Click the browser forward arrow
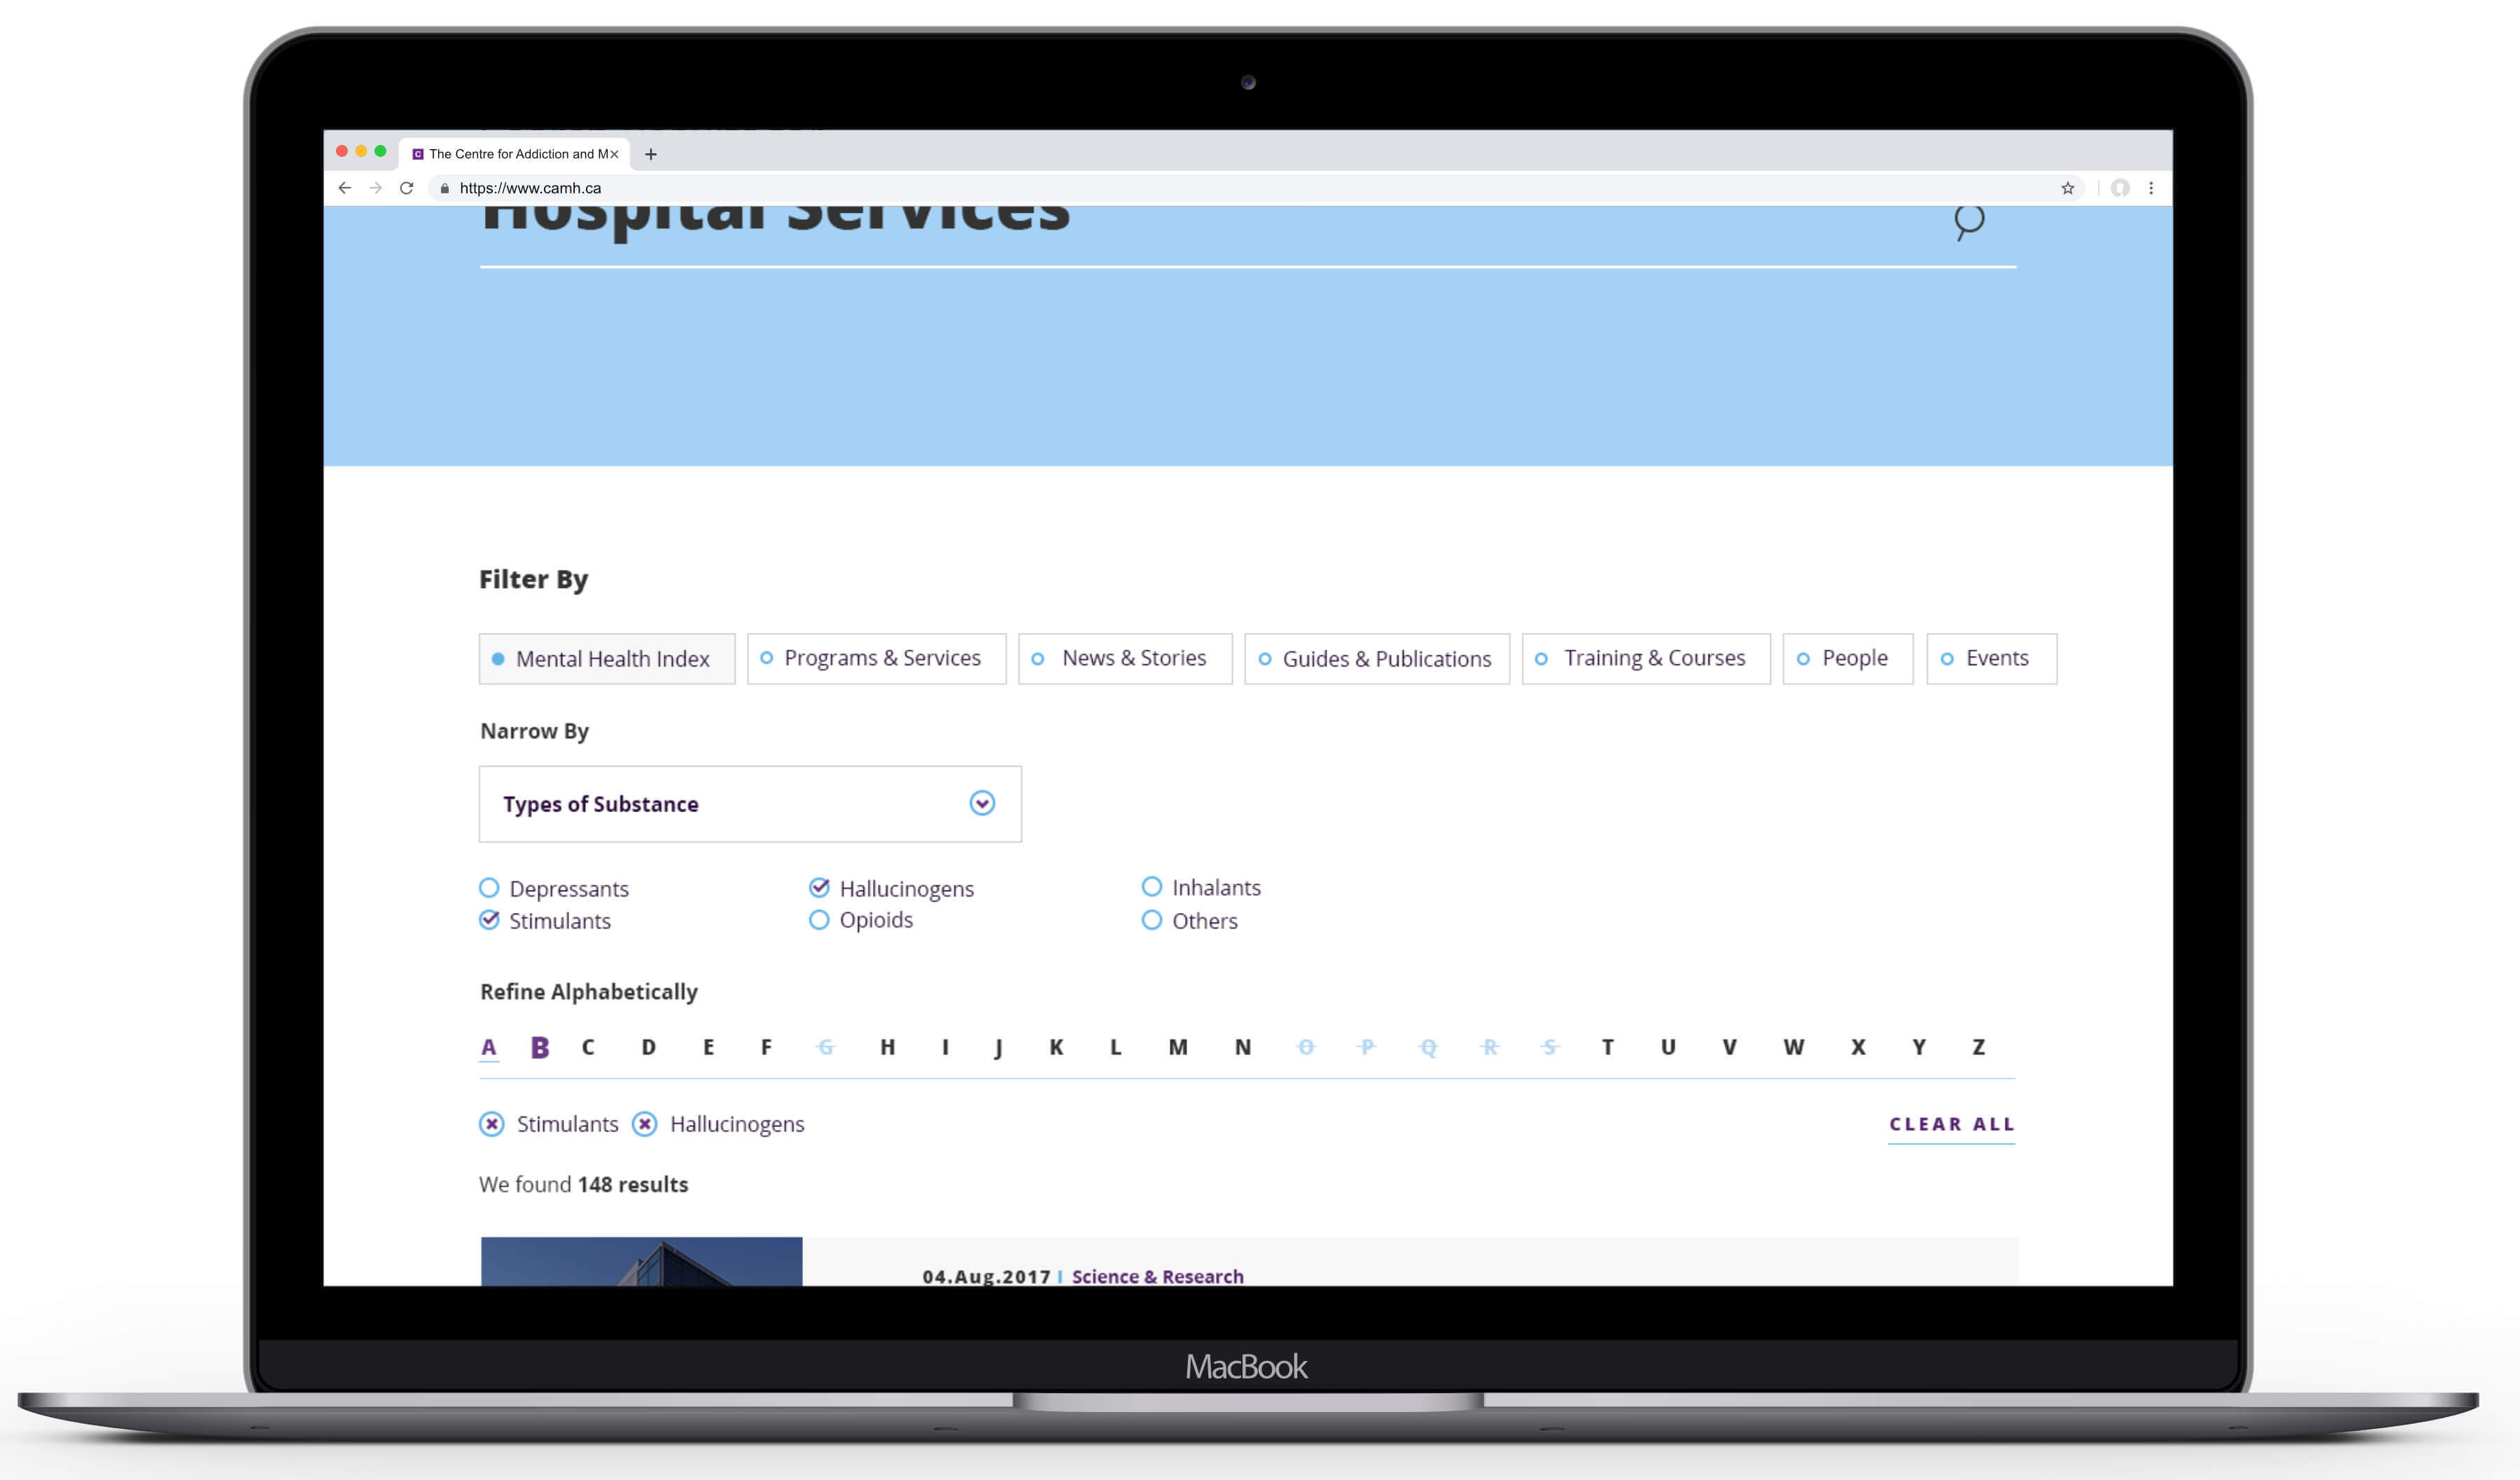Viewport: 2520px width, 1480px height. point(375,188)
